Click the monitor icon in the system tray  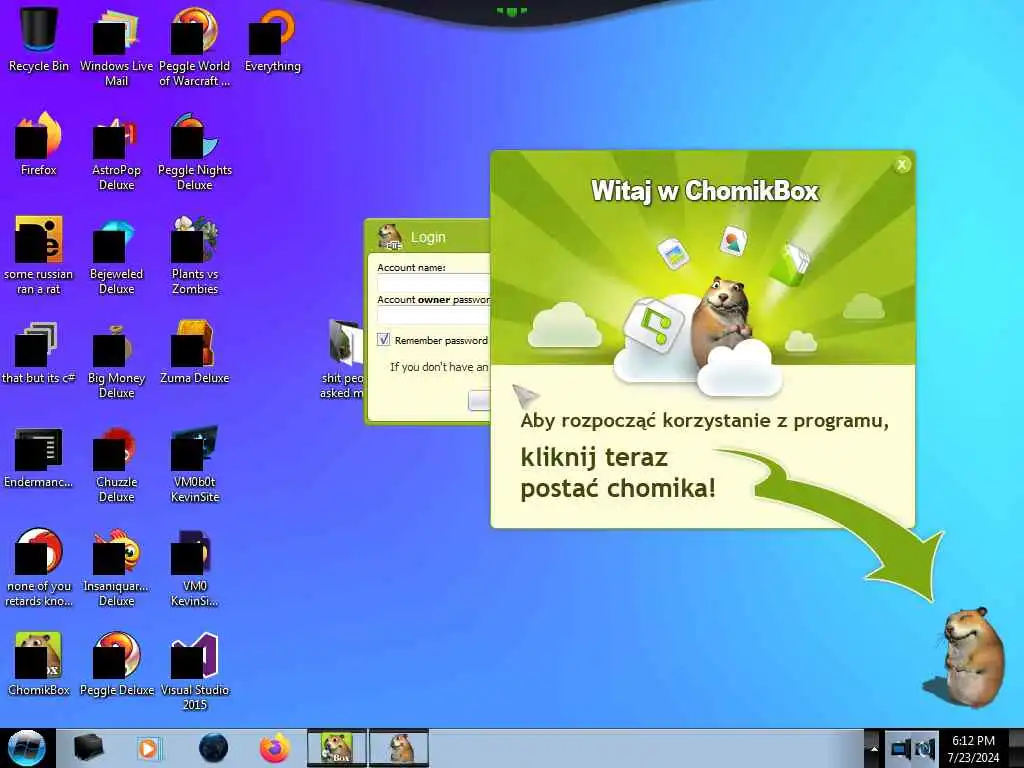click(901, 749)
